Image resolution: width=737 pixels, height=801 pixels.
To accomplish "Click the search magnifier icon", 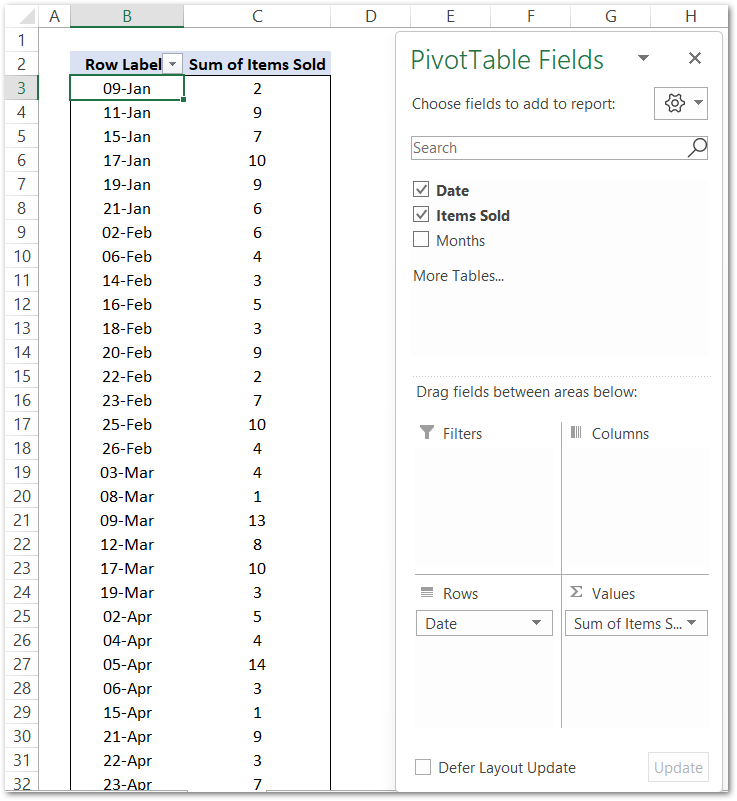I will pyautogui.click(x=697, y=148).
